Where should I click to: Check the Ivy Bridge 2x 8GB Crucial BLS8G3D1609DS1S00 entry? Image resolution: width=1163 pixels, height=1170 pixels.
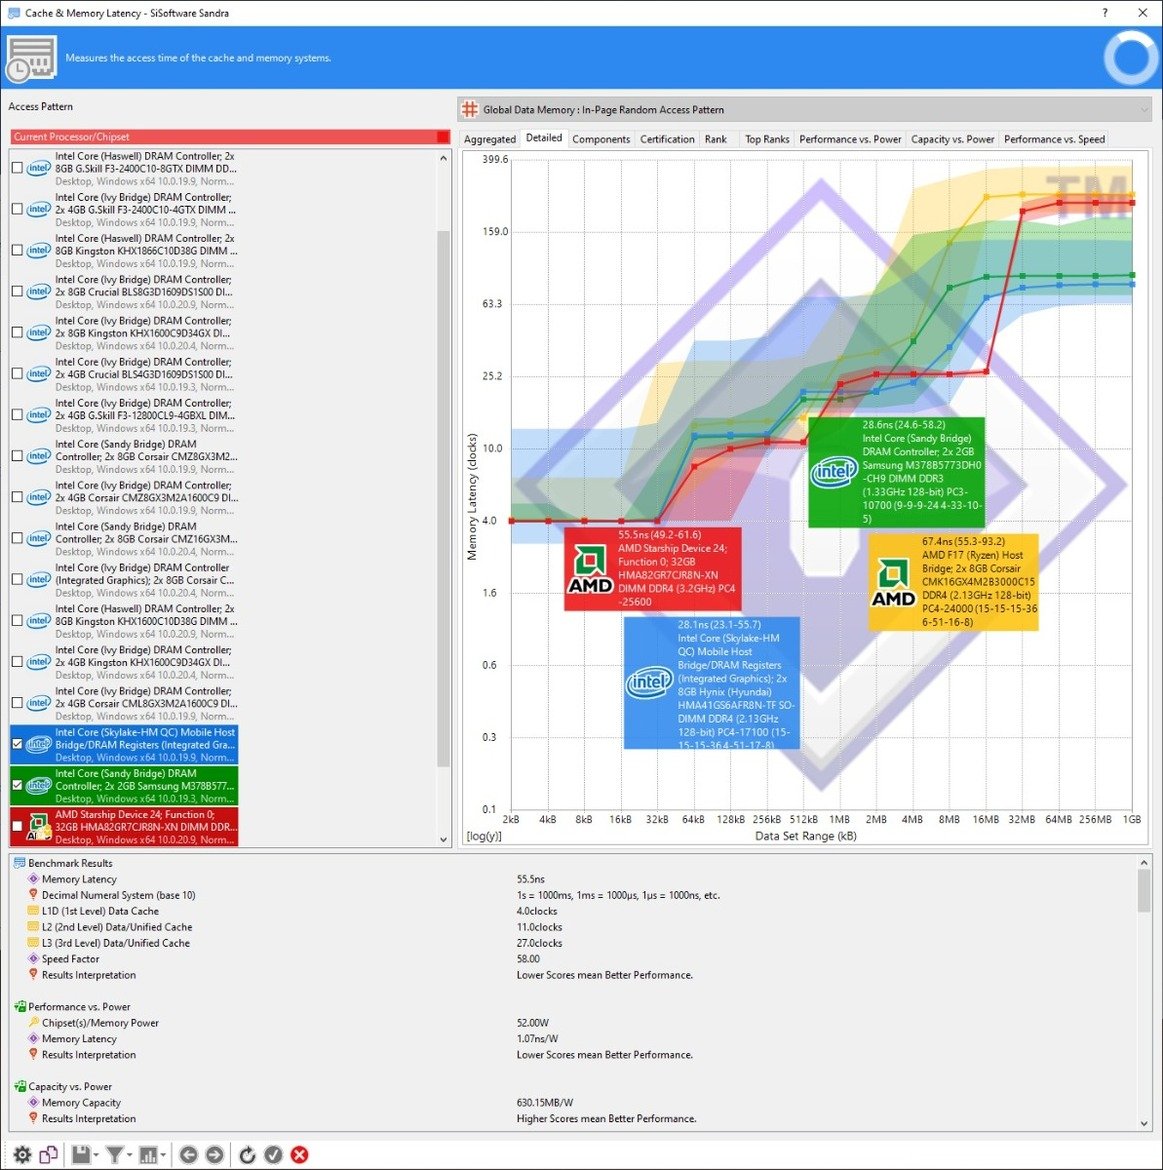pos(17,291)
